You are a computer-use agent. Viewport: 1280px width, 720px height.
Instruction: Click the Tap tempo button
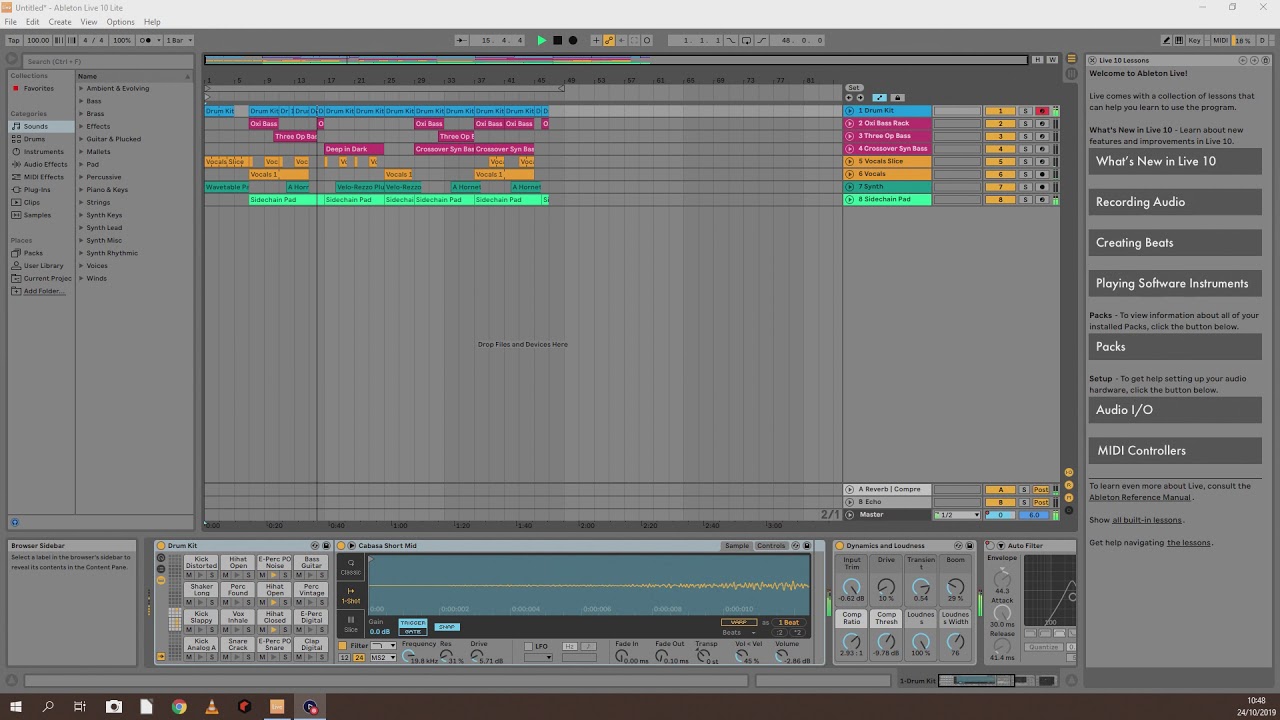[14, 40]
